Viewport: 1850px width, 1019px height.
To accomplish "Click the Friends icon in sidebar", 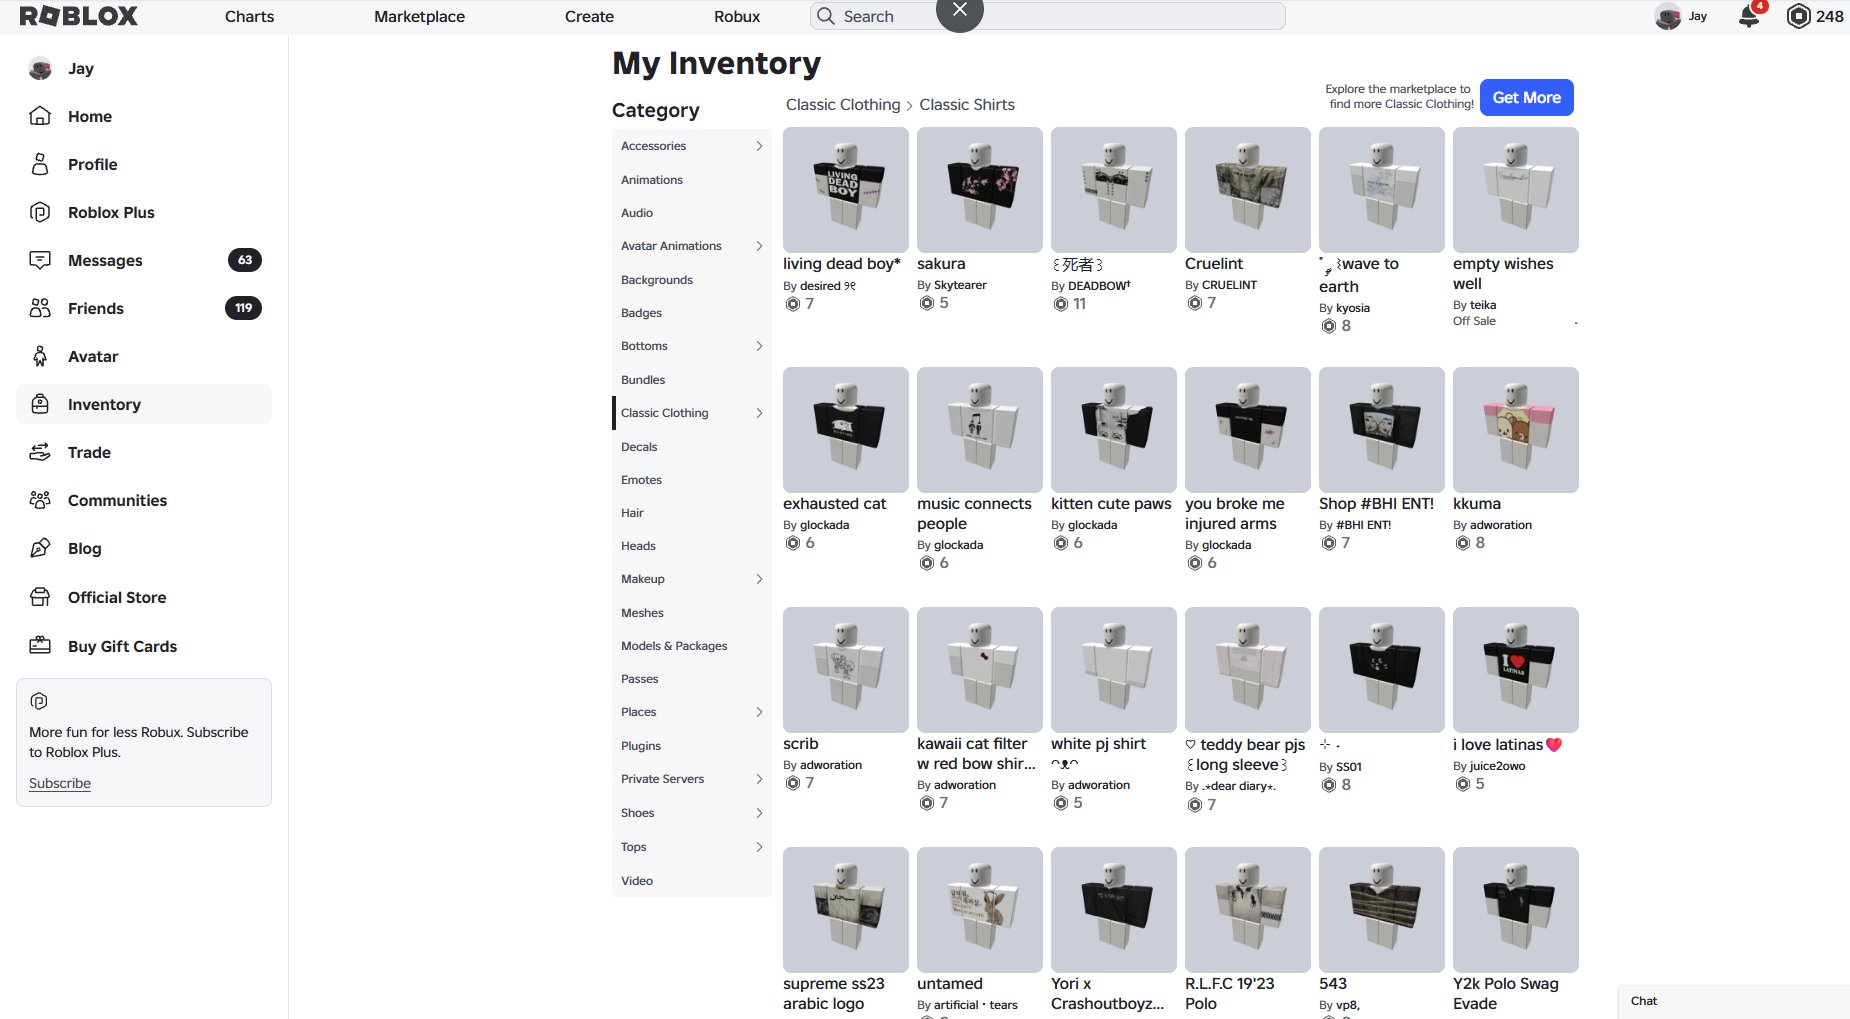I will [40, 308].
